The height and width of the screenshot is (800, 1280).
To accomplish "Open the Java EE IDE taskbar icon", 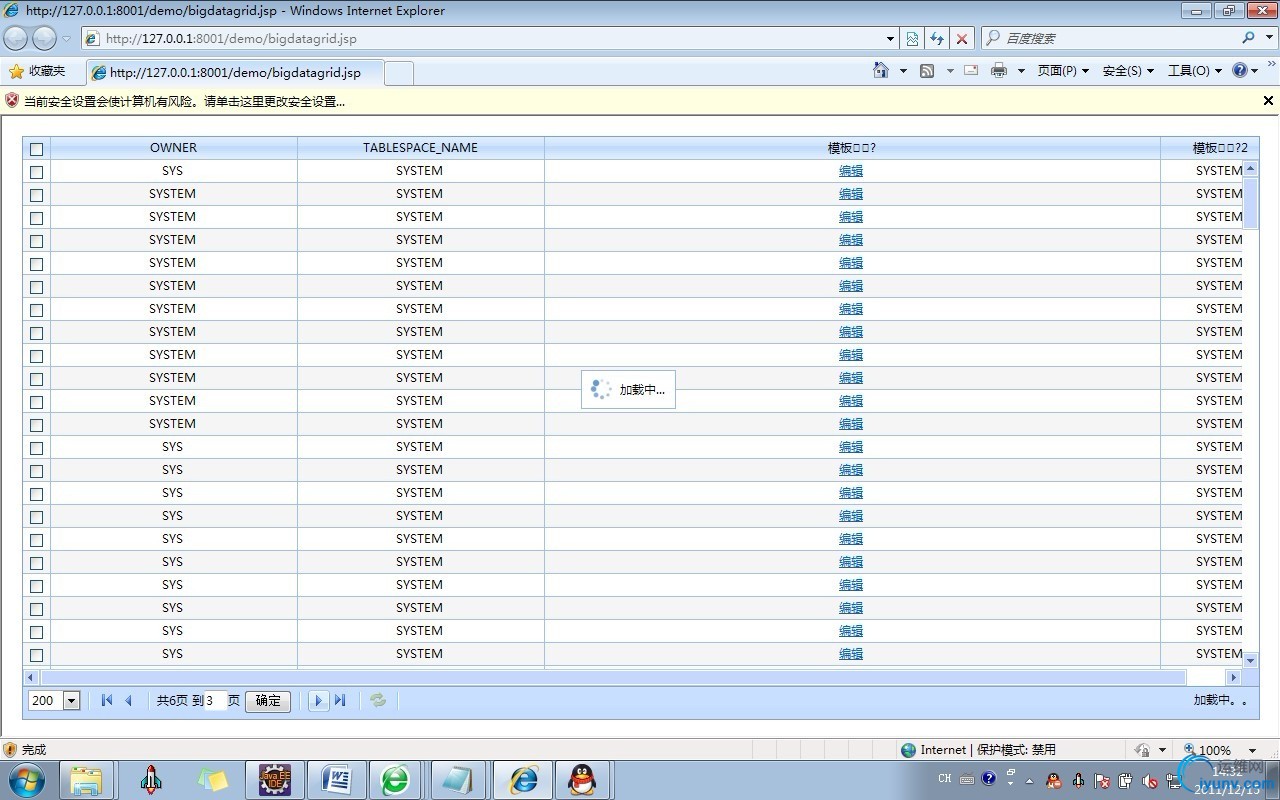I will (x=274, y=779).
